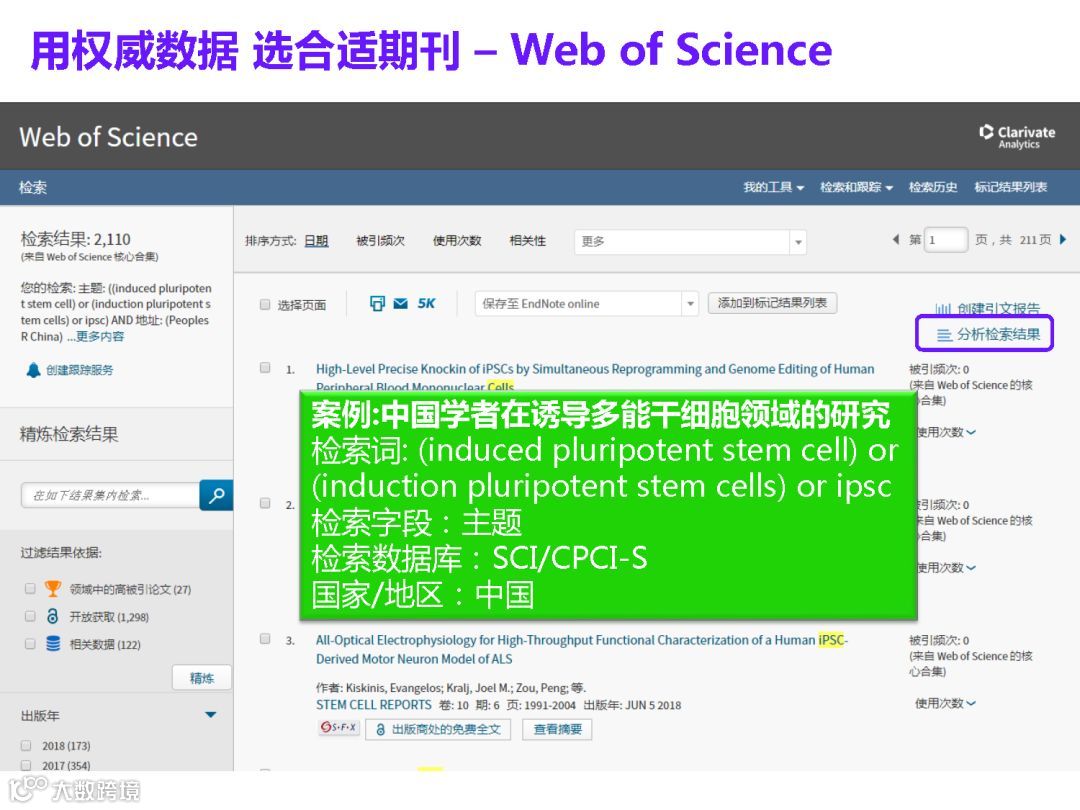Expand 使用次数 for result 1

tap(946, 433)
